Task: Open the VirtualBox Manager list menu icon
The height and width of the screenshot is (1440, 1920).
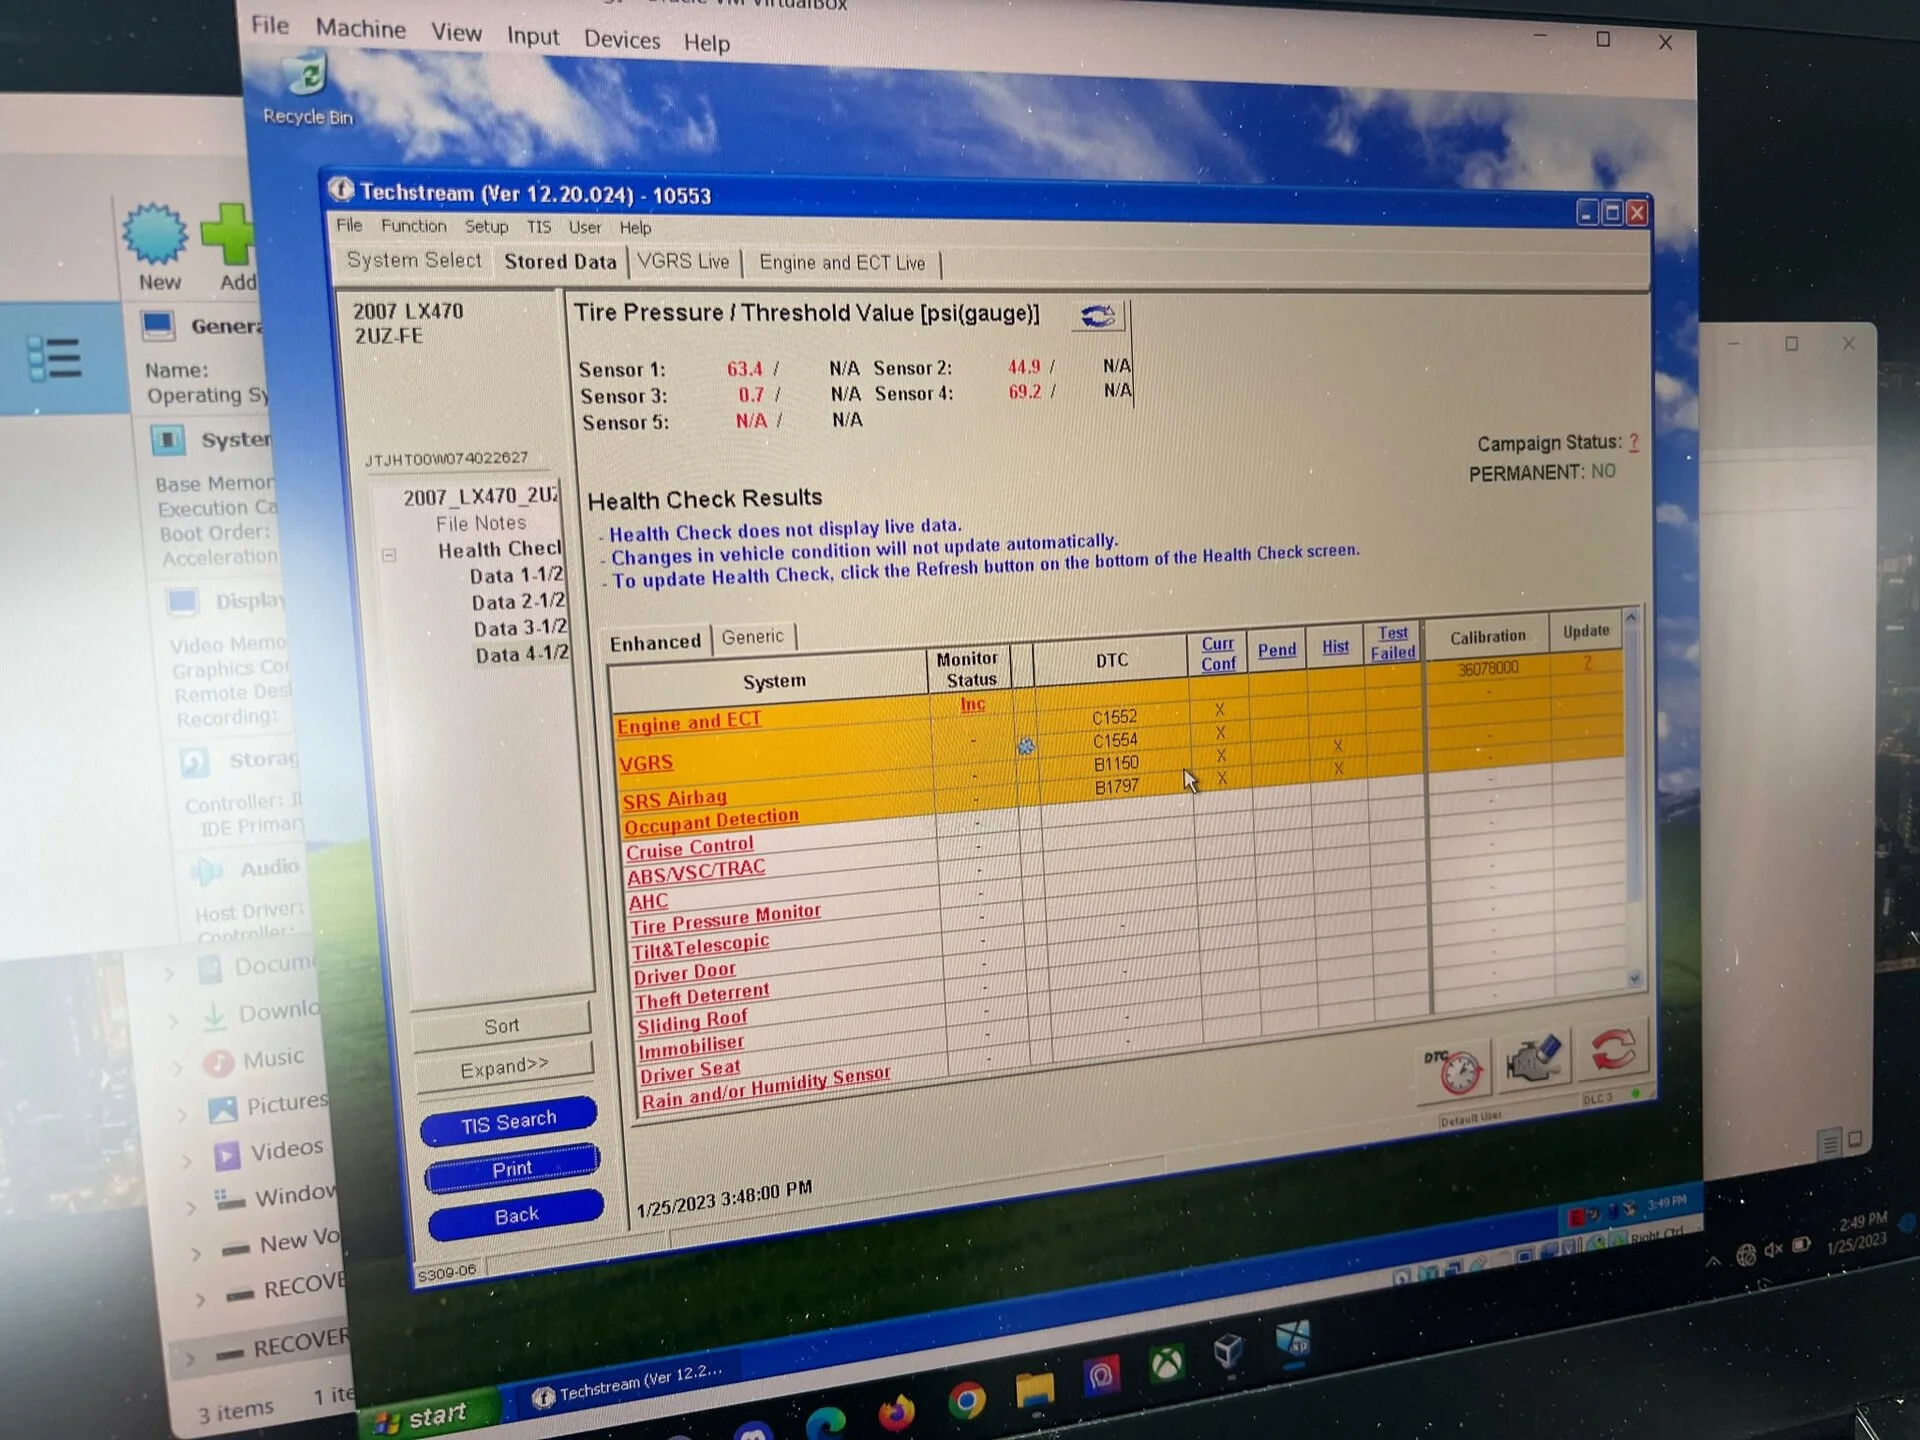Action: click(53, 358)
